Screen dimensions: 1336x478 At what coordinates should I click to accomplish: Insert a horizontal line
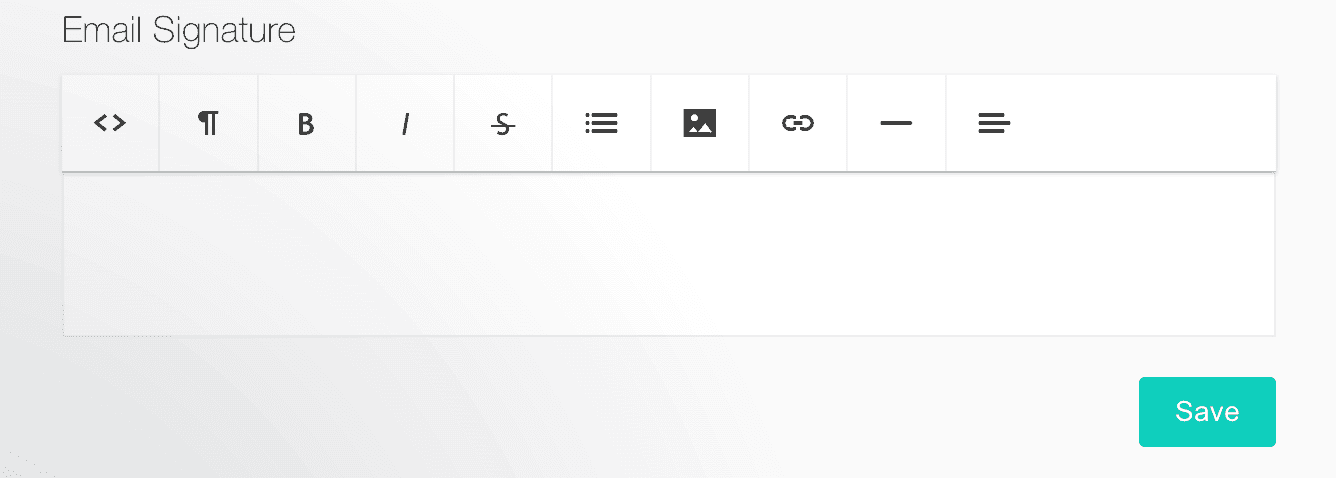click(x=896, y=123)
